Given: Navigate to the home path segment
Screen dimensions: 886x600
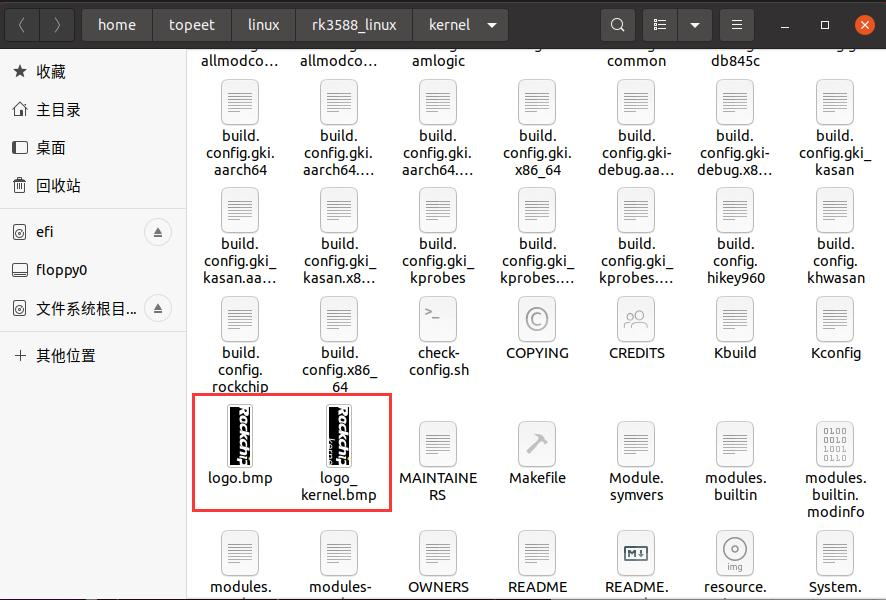Looking at the screenshot, I should coord(117,25).
